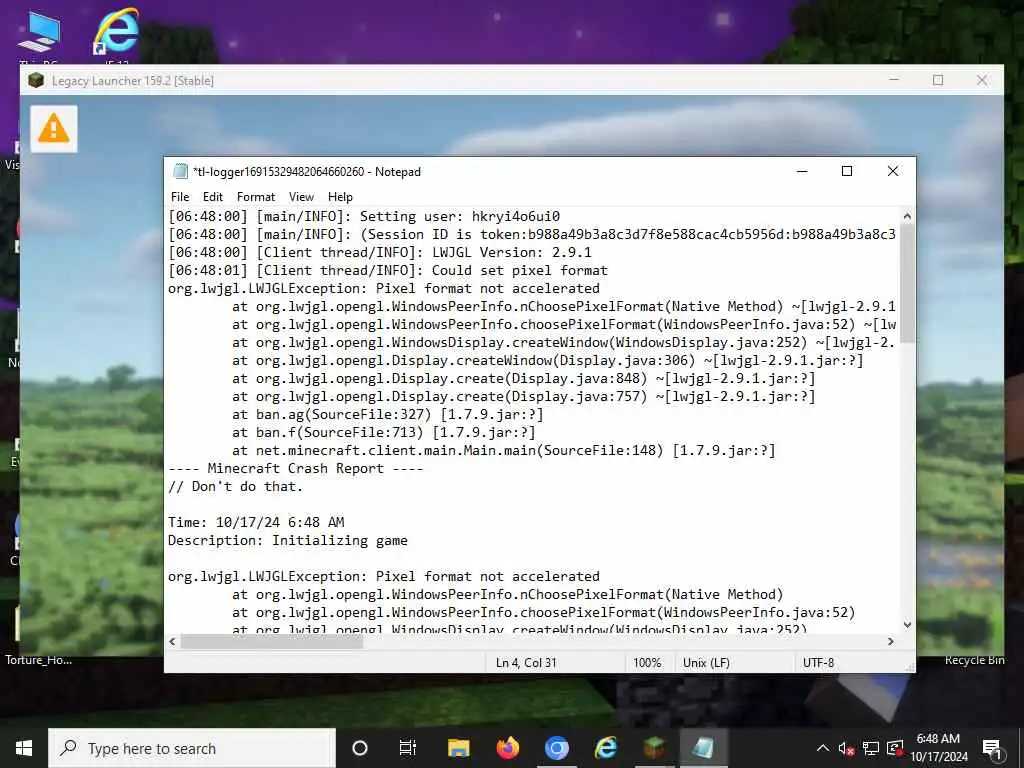Minimize the Notepad window
This screenshot has height=768, width=1024.
pos(803,171)
